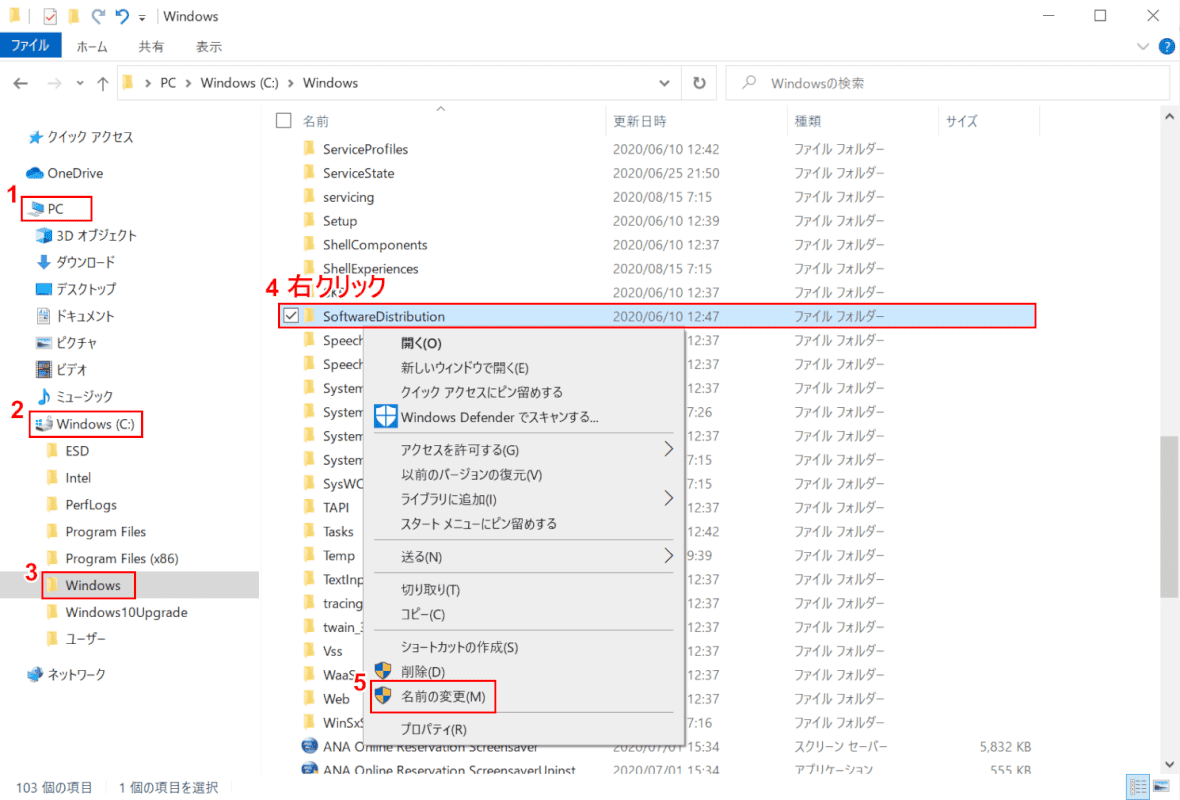Select ピクチャ in navigation pane
Screen dimensions: 1180x800
click(67, 342)
